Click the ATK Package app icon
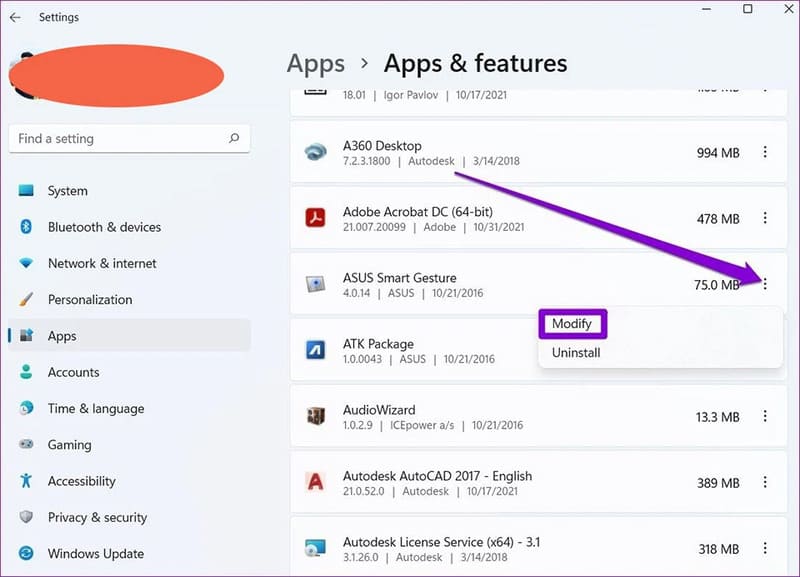 pyautogui.click(x=315, y=350)
